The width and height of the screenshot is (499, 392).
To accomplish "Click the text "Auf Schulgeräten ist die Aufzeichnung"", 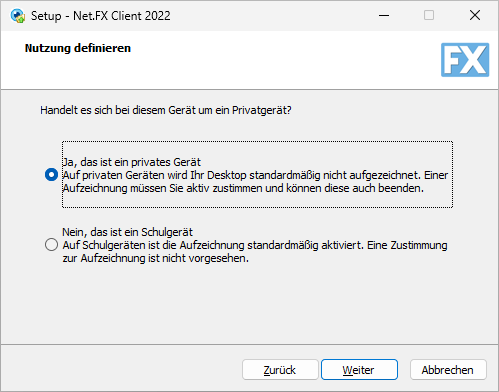I will tap(153, 245).
